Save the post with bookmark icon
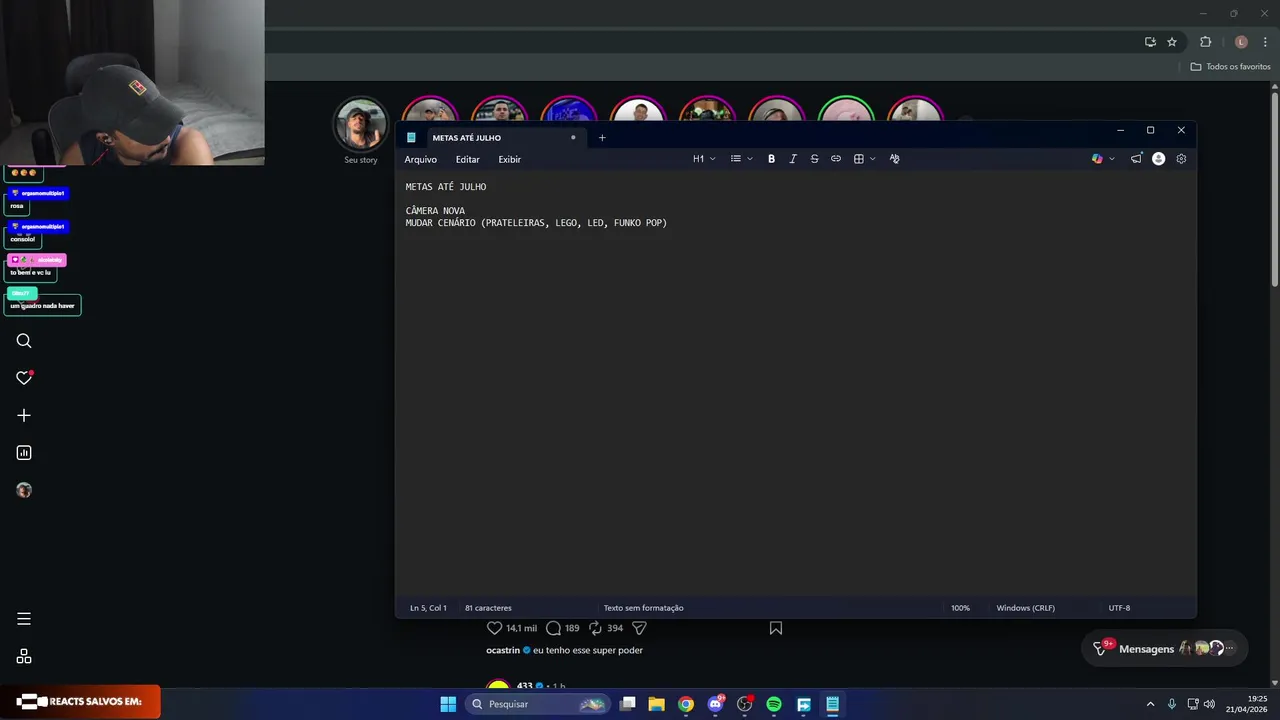The height and width of the screenshot is (720, 1280). point(775,628)
